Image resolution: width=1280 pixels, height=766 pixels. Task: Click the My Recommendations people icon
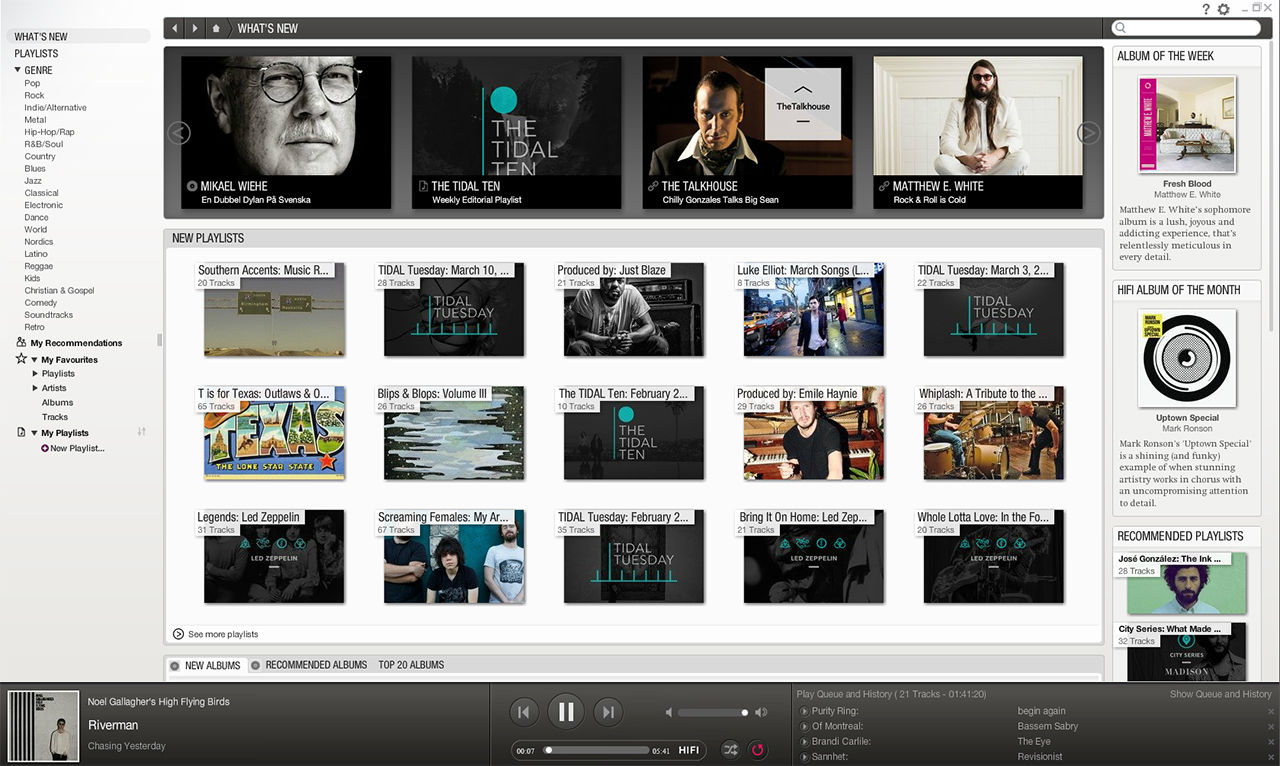[x=21, y=343]
